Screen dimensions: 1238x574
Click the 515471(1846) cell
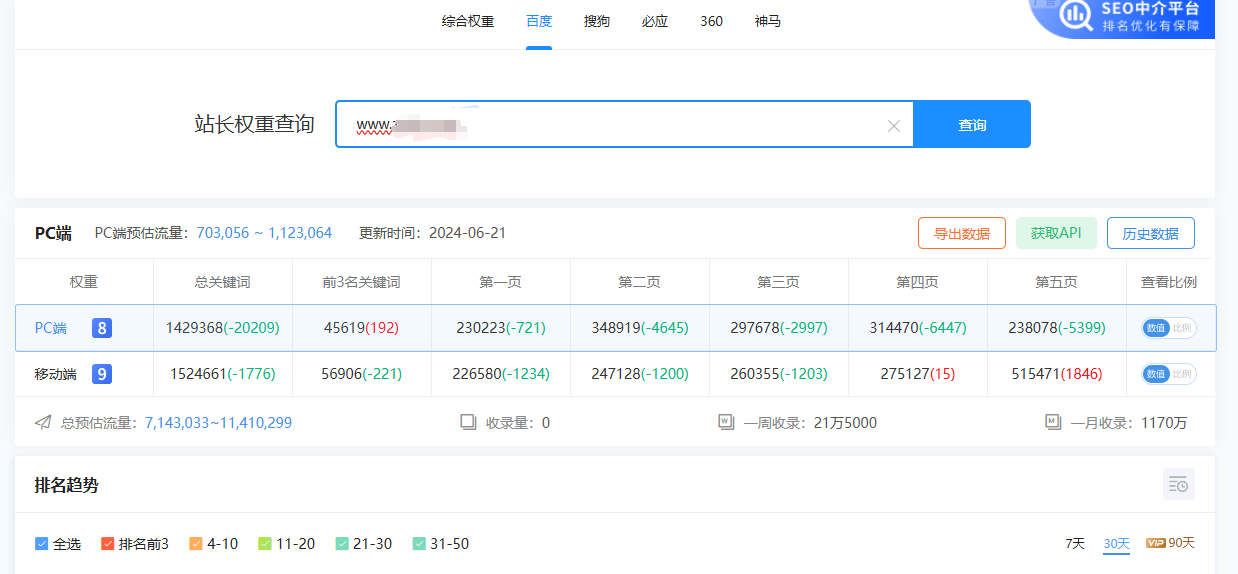click(1056, 374)
